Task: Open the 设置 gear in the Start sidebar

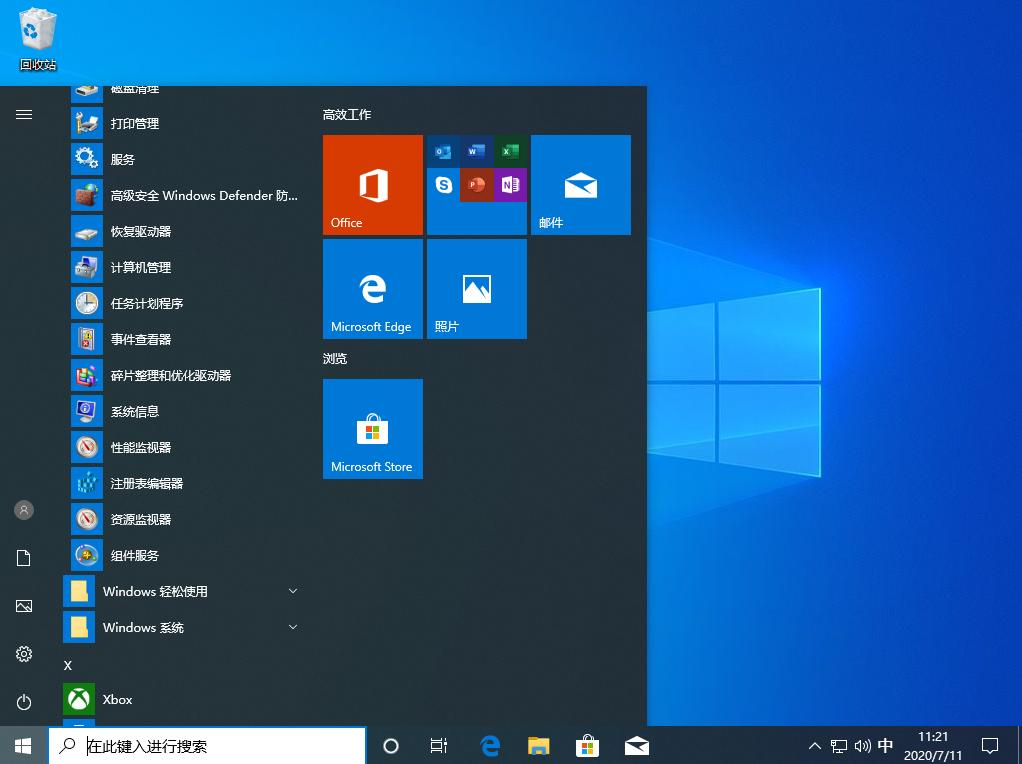Action: 24,653
